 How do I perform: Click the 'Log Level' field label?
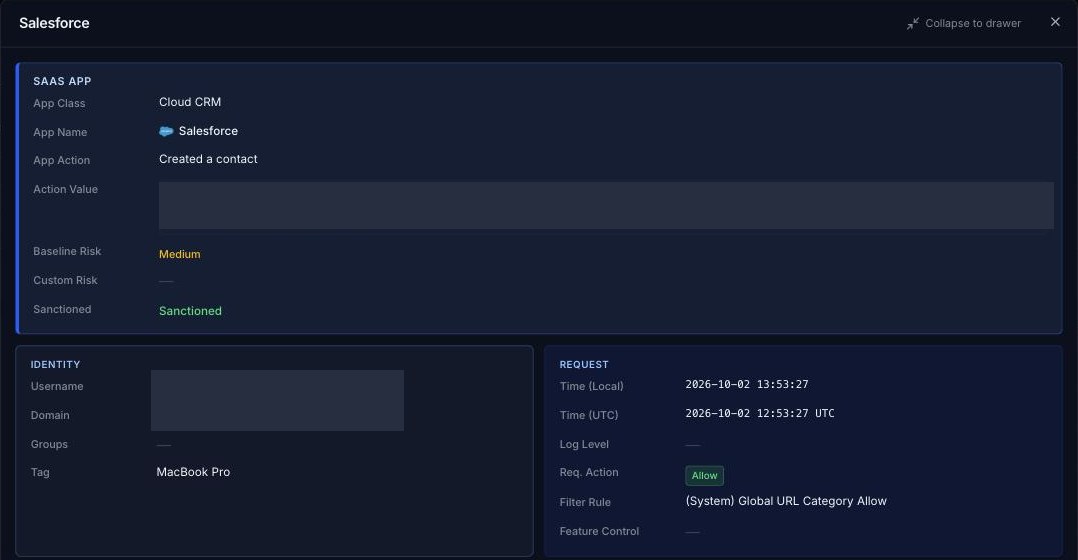[584, 445]
